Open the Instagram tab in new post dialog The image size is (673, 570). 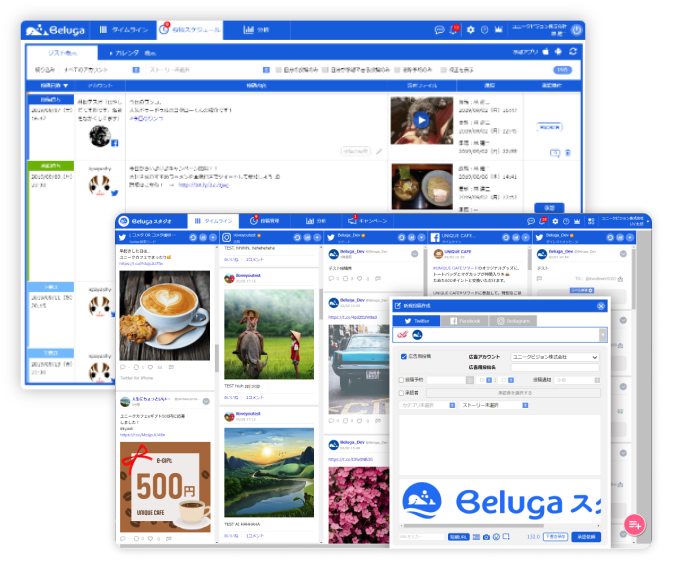point(513,321)
